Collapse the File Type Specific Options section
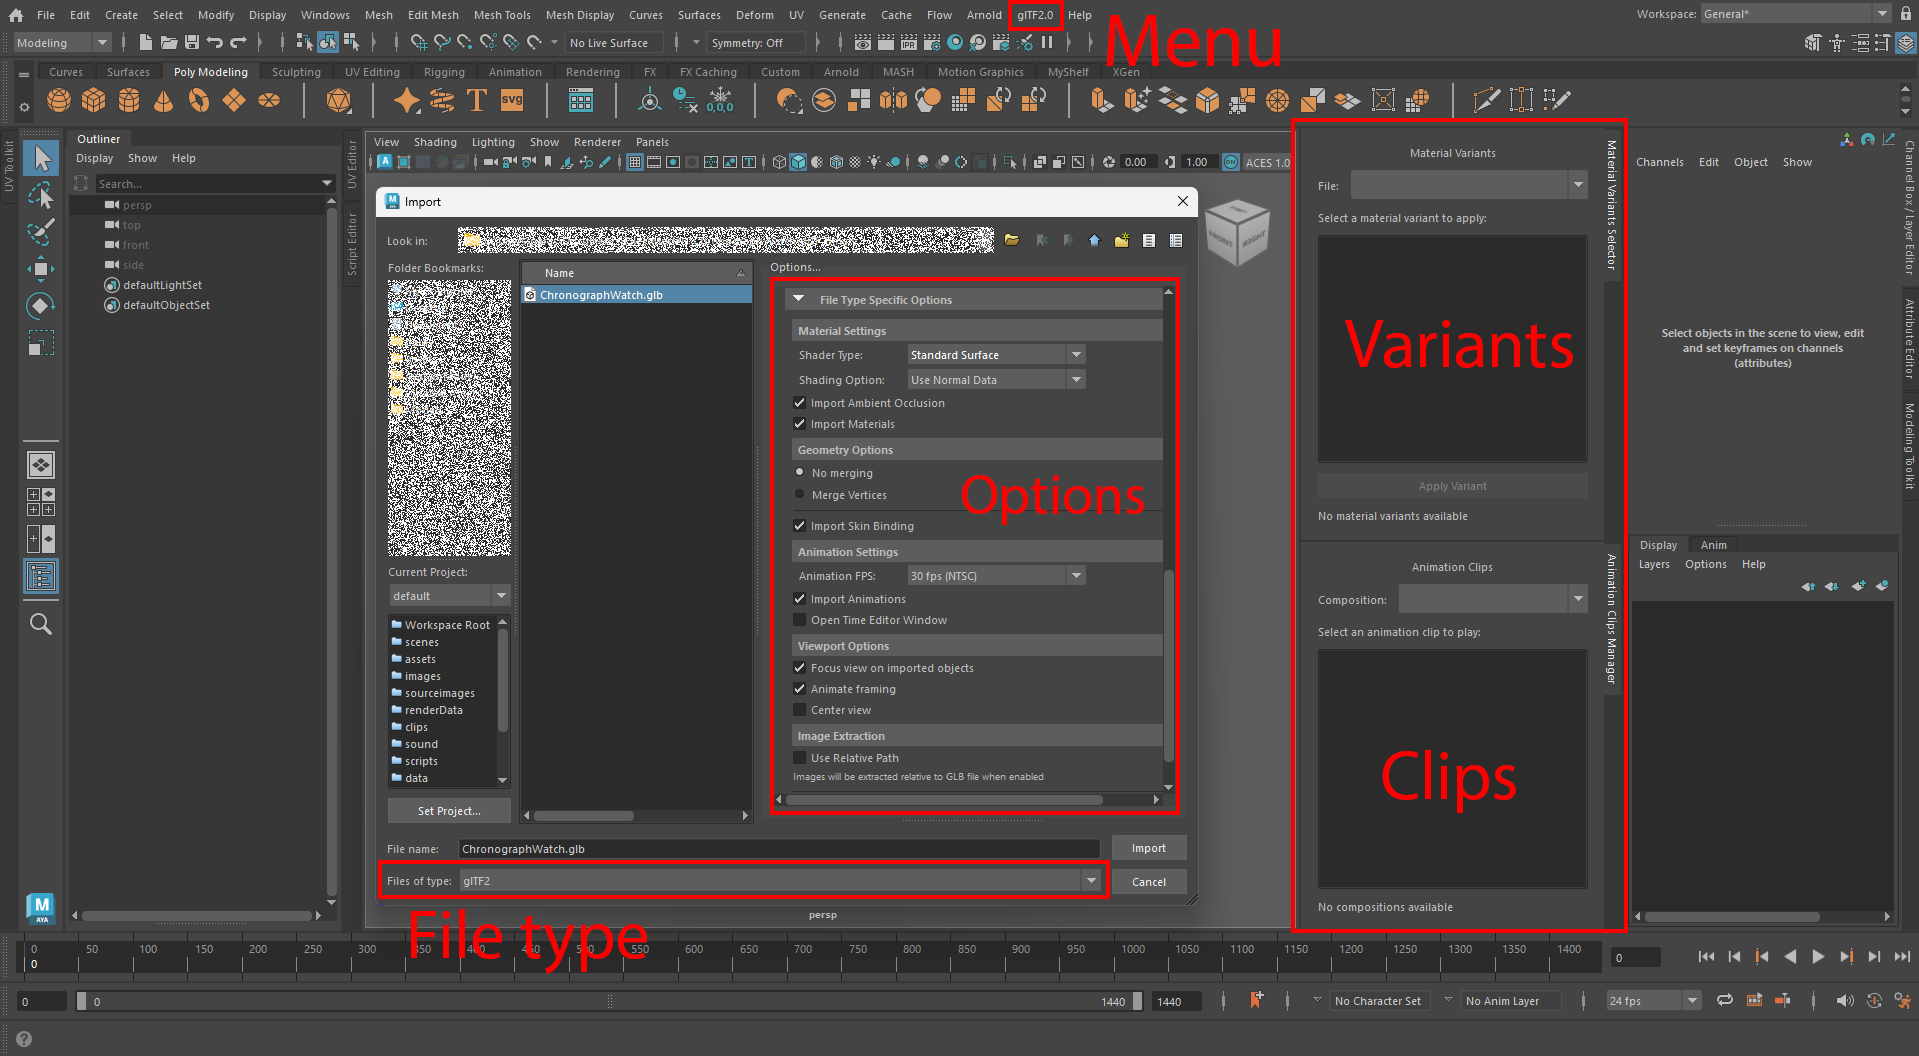The width and height of the screenshot is (1919, 1056). coord(797,298)
